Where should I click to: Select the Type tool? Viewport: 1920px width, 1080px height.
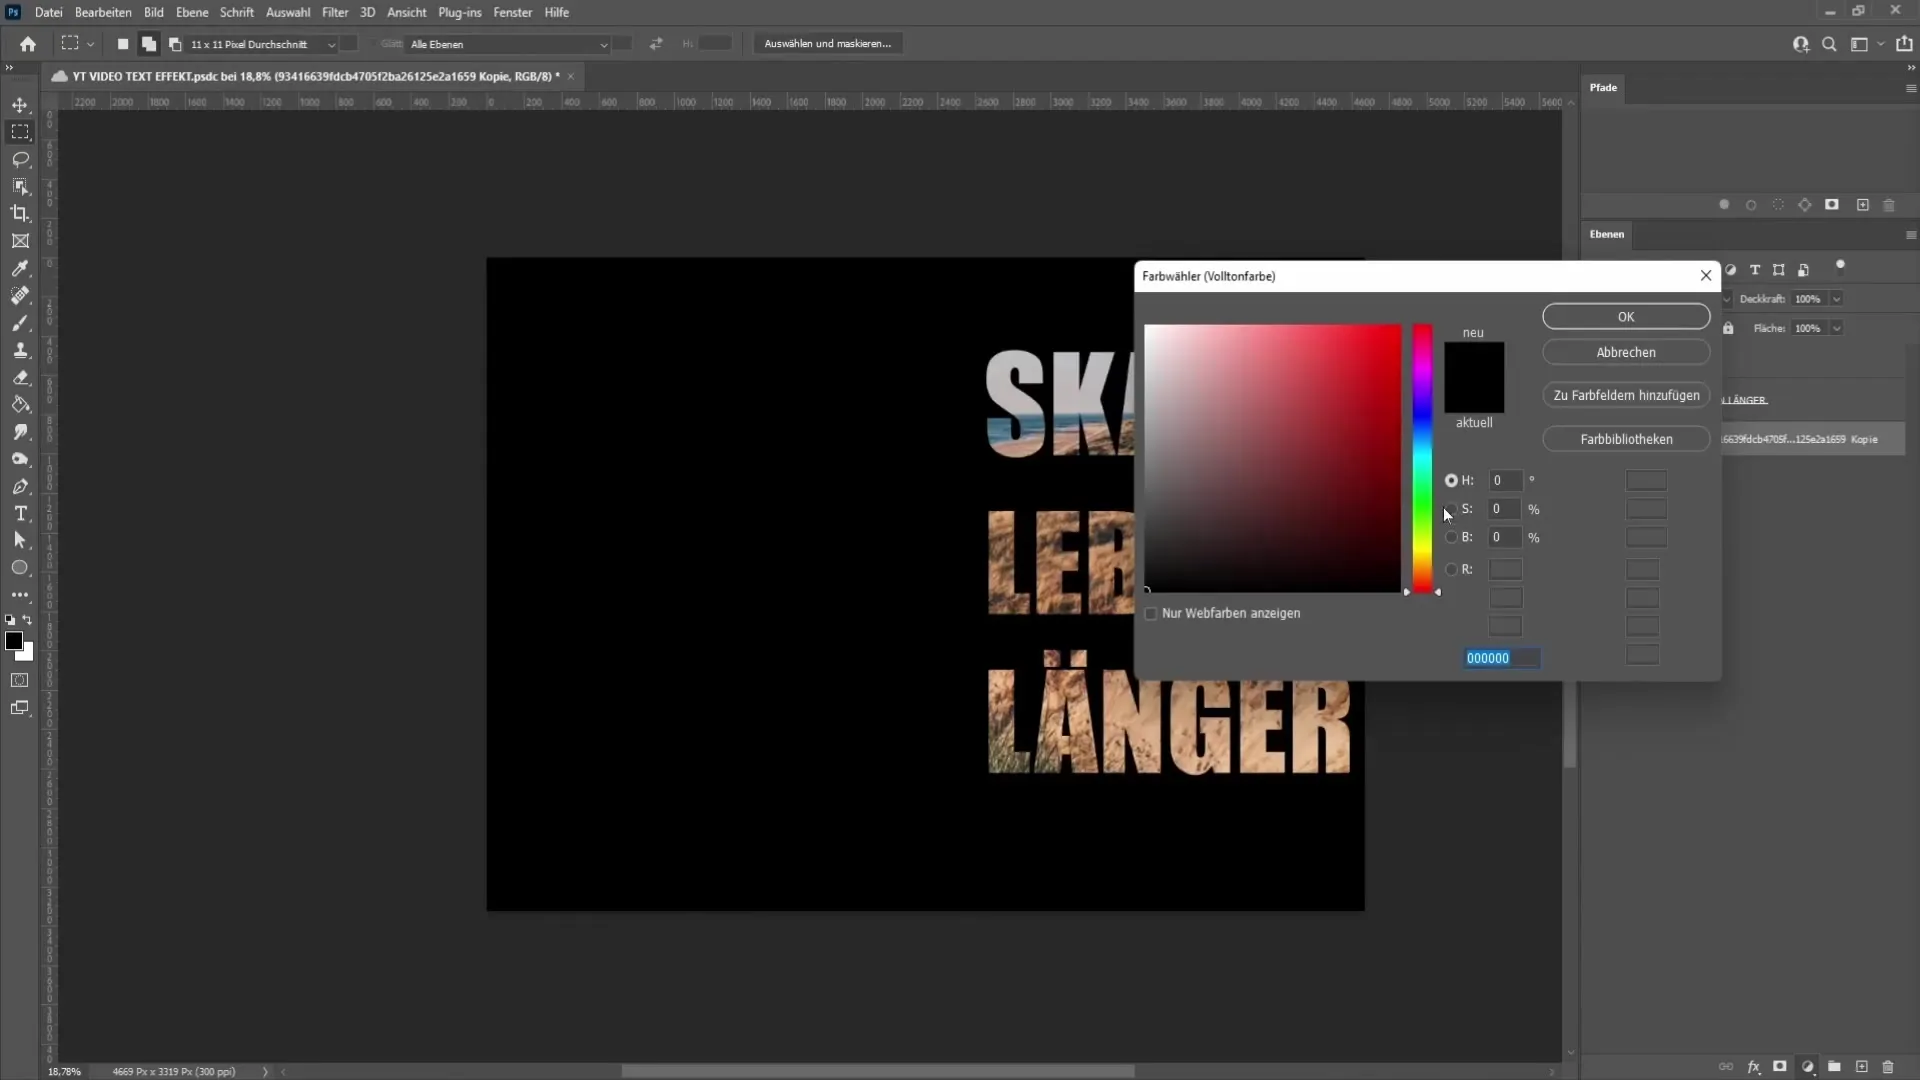20,513
